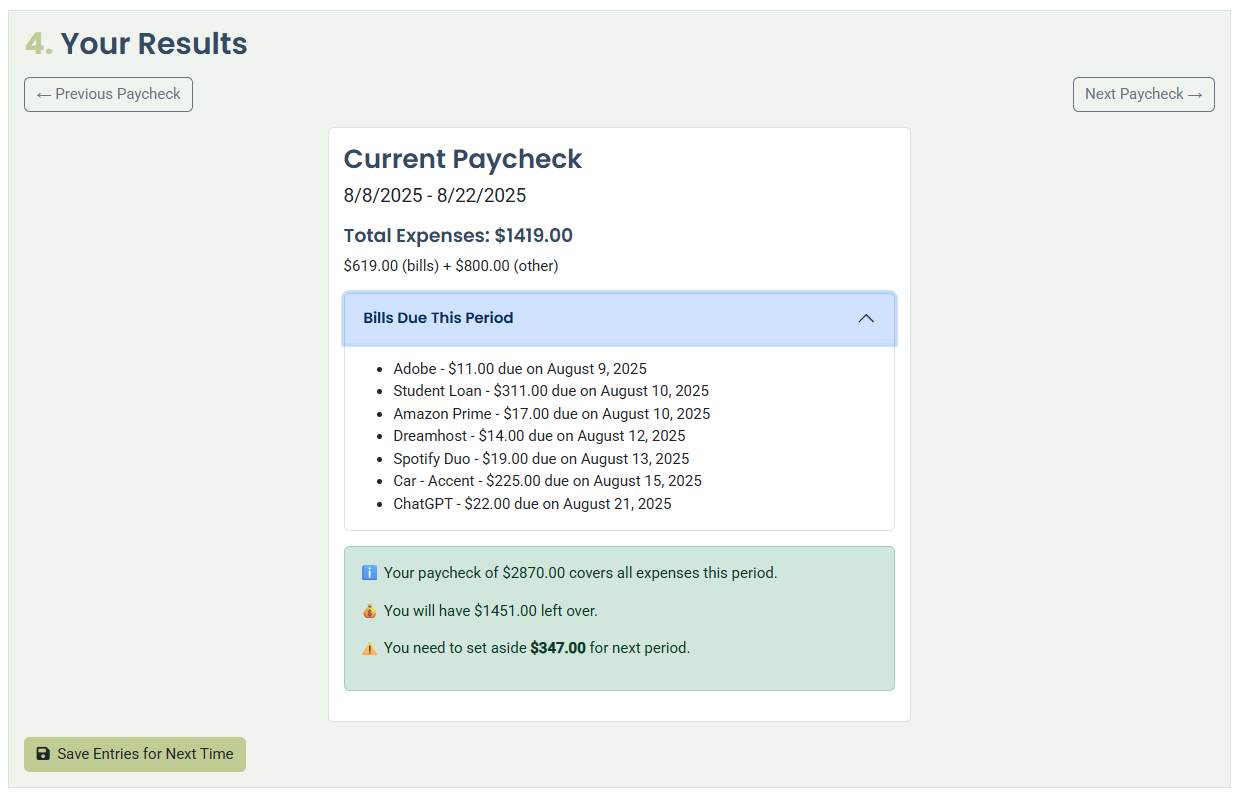This screenshot has width=1237, height=796.
Task: Select the Adobe bill entry
Action: tap(520, 368)
